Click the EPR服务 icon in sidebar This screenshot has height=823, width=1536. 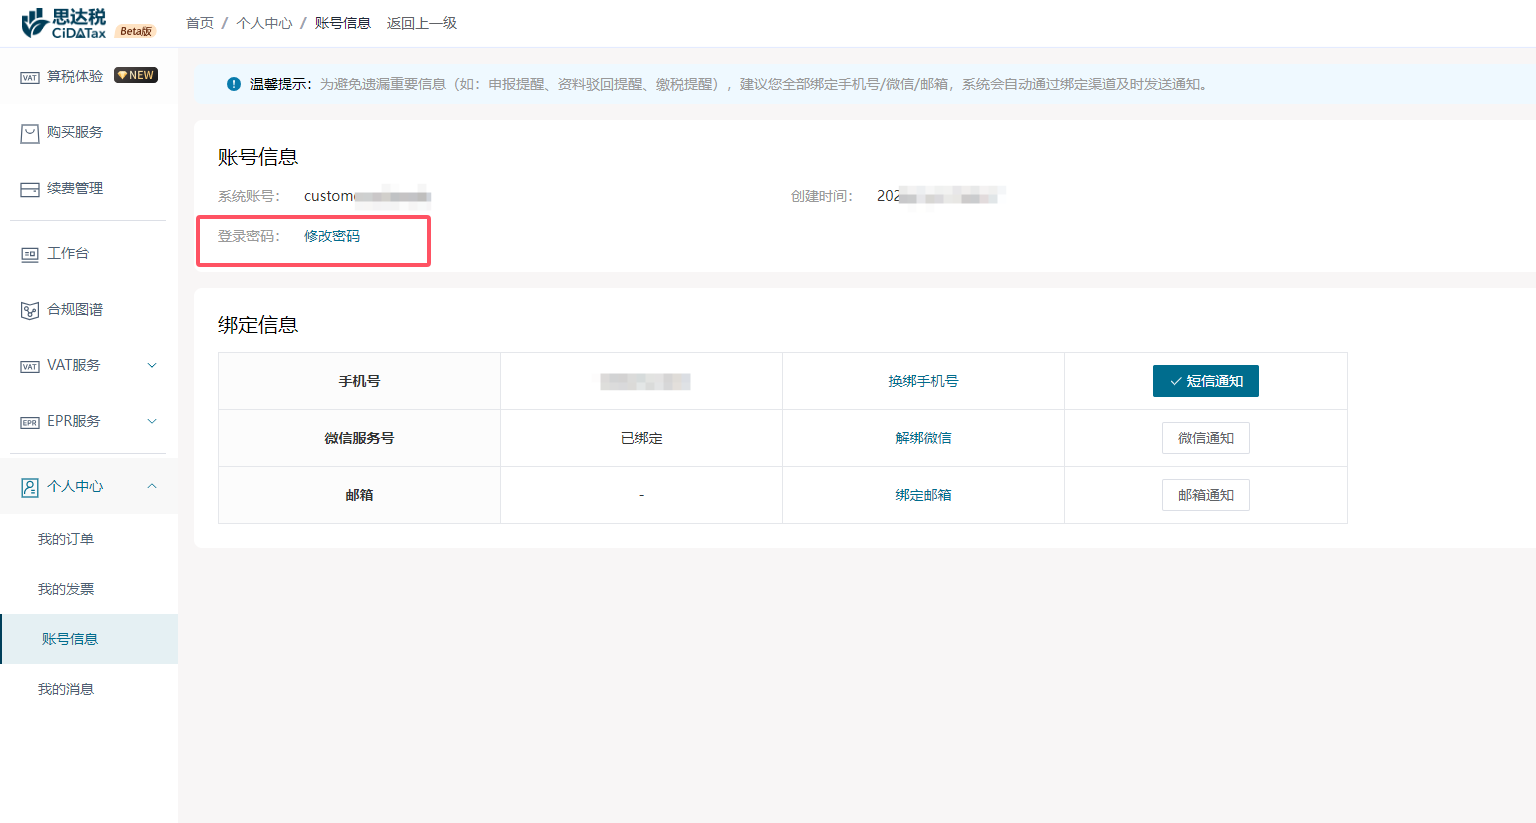click(x=30, y=422)
